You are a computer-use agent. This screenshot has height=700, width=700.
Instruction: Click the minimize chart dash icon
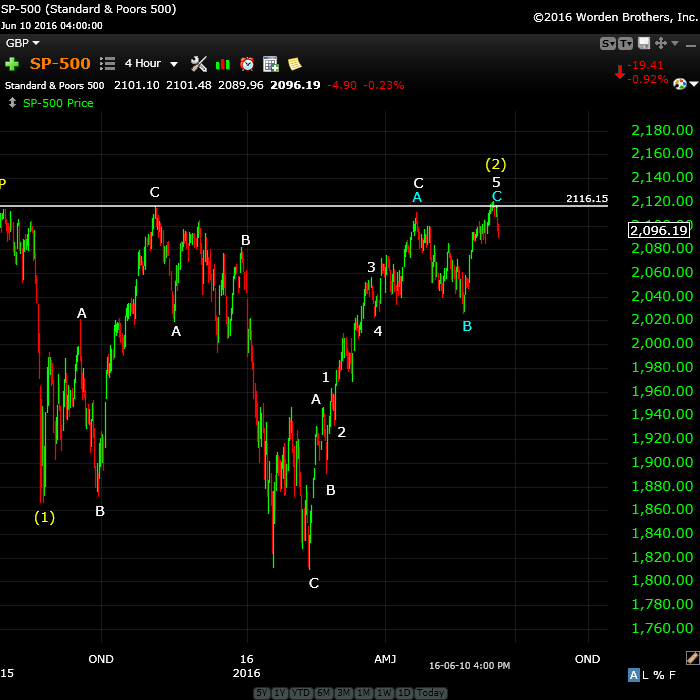691,45
